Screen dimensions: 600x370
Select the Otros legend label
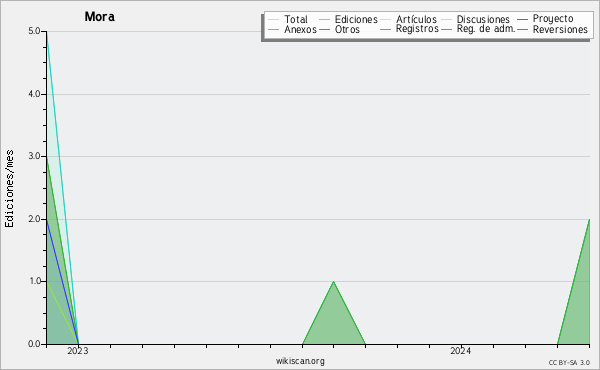pos(347,29)
